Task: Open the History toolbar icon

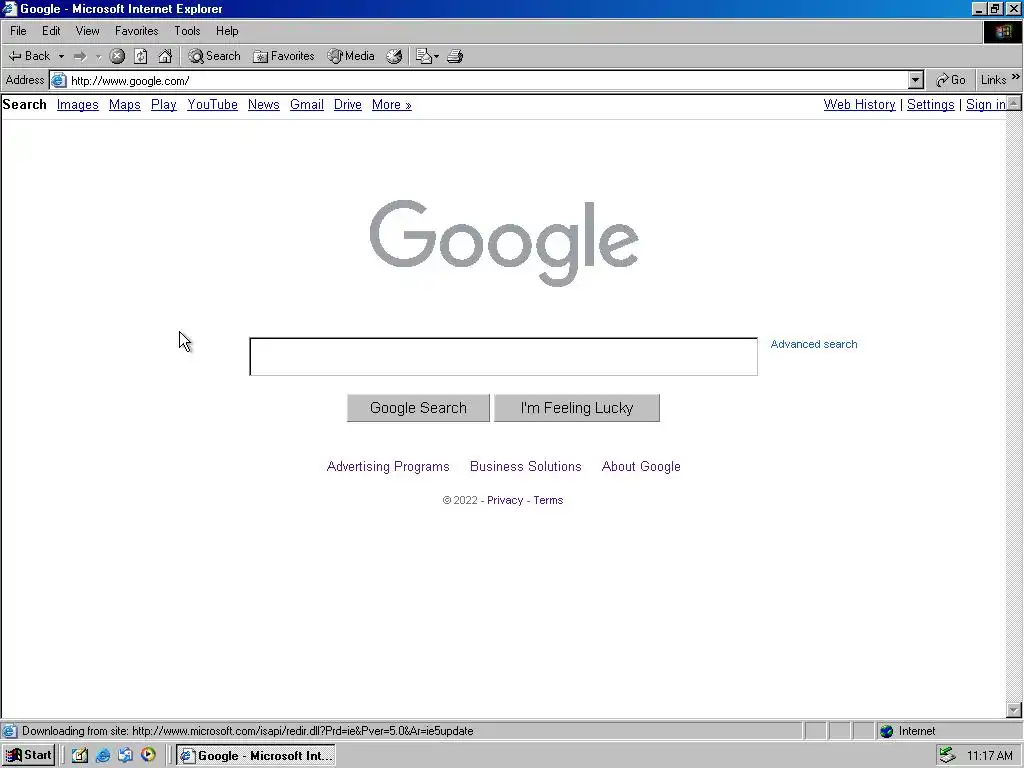Action: 394,56
